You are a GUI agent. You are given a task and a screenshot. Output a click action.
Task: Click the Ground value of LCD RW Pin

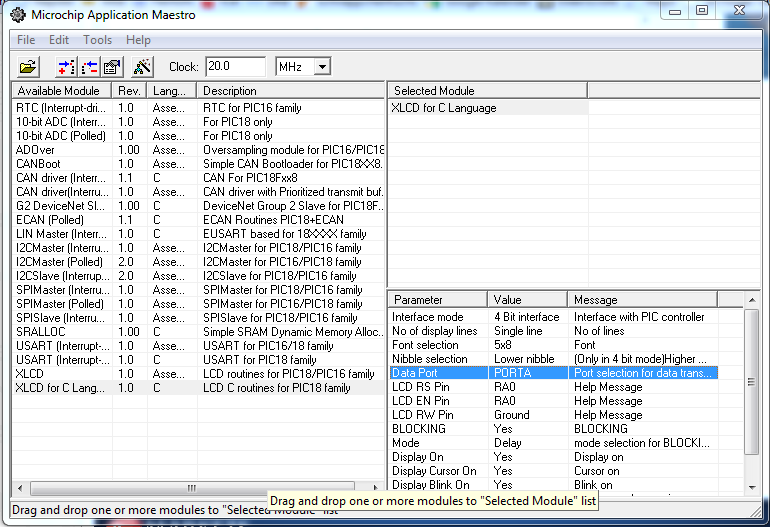pos(512,415)
